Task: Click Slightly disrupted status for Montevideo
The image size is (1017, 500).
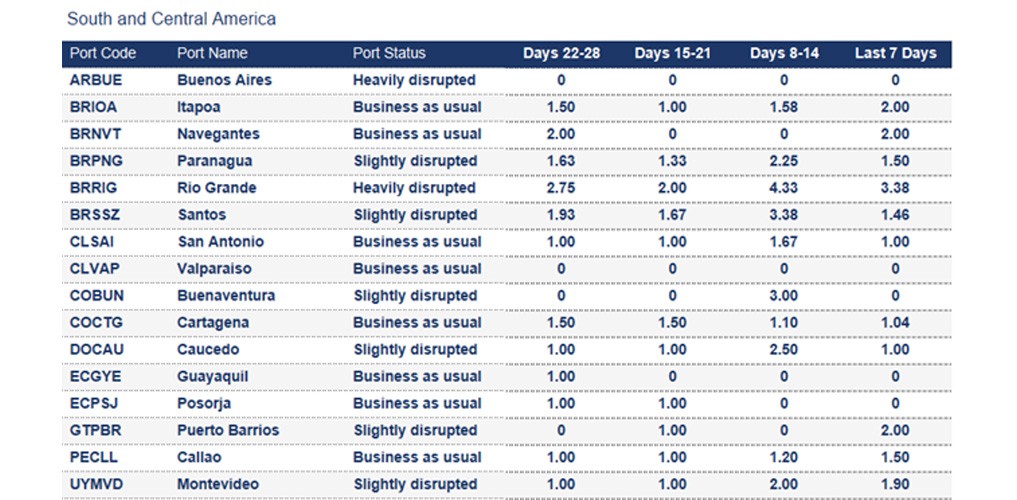Action: tap(415, 484)
